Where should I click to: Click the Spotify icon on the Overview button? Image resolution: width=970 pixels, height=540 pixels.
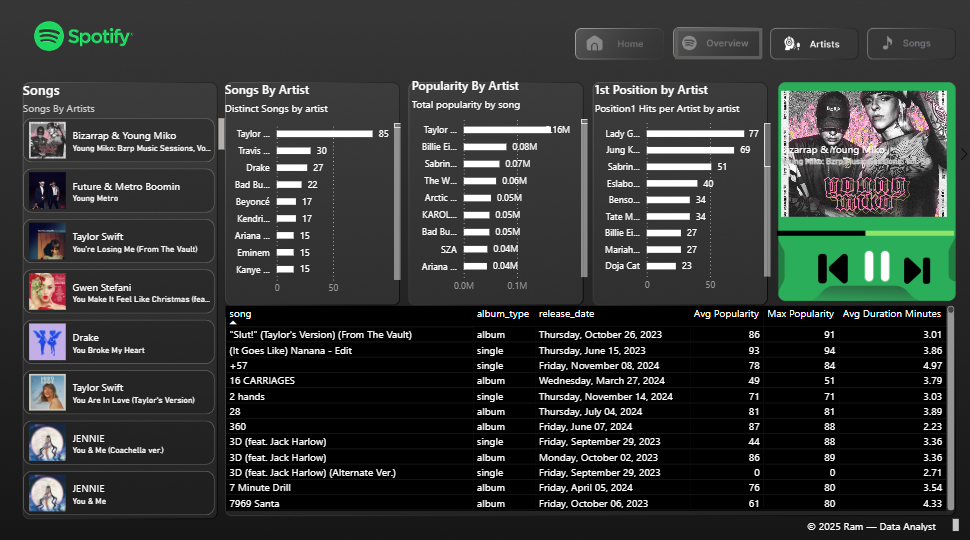(x=689, y=43)
